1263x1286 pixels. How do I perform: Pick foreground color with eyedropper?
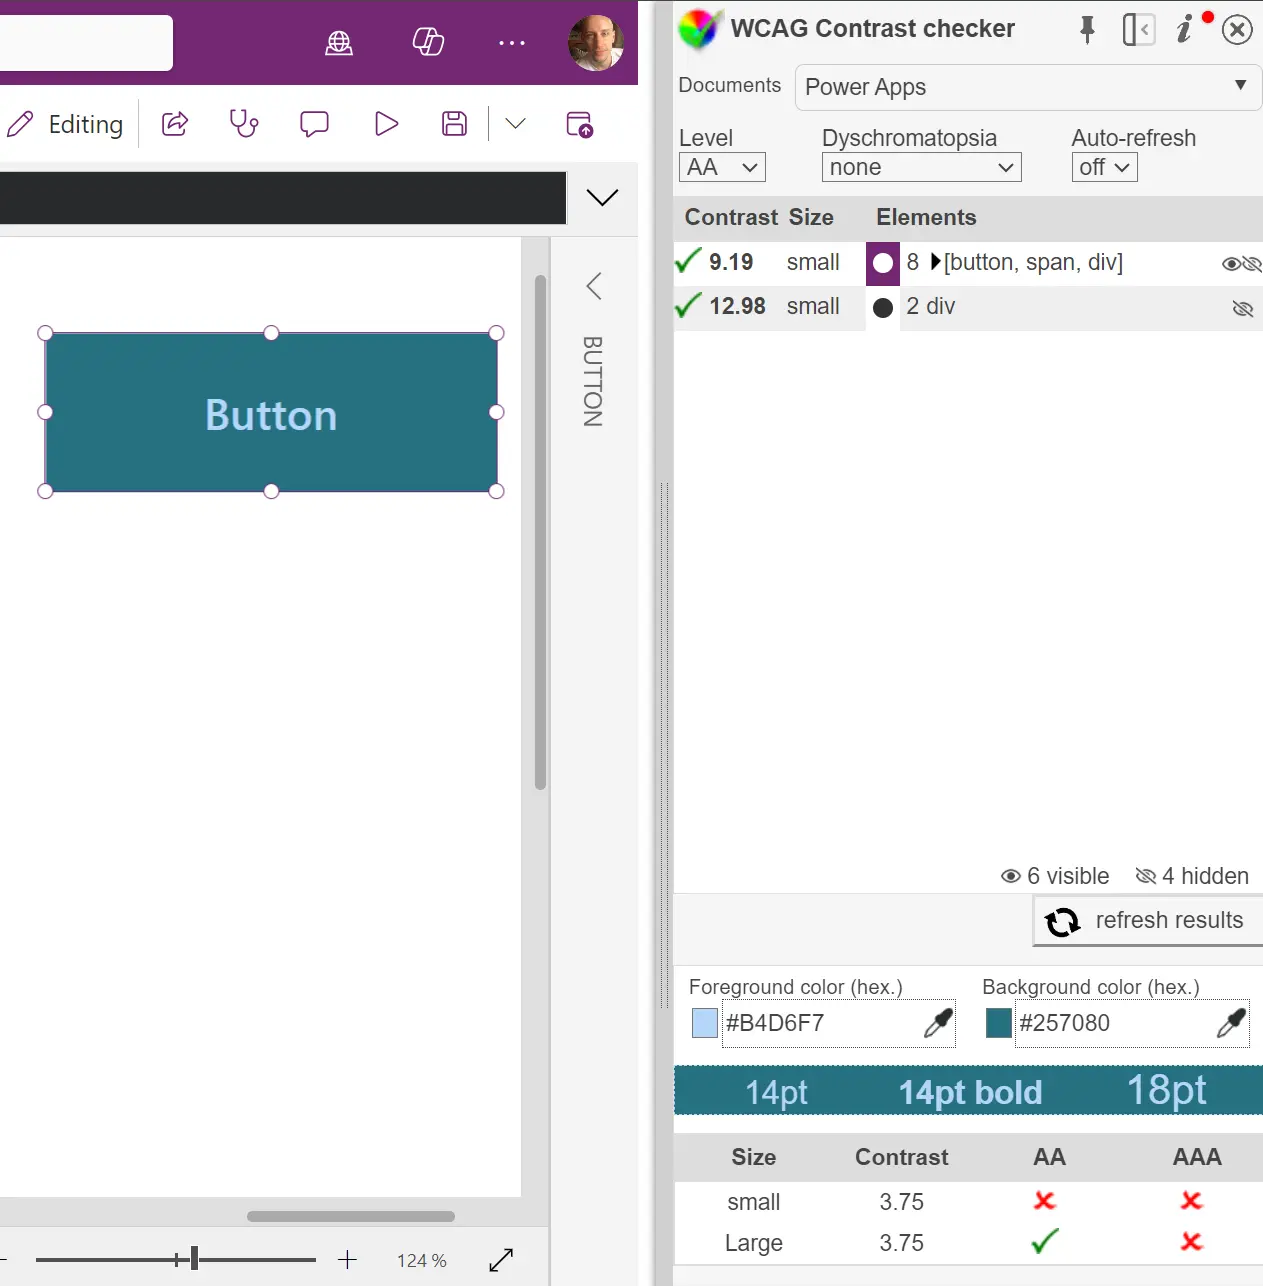click(x=937, y=1023)
